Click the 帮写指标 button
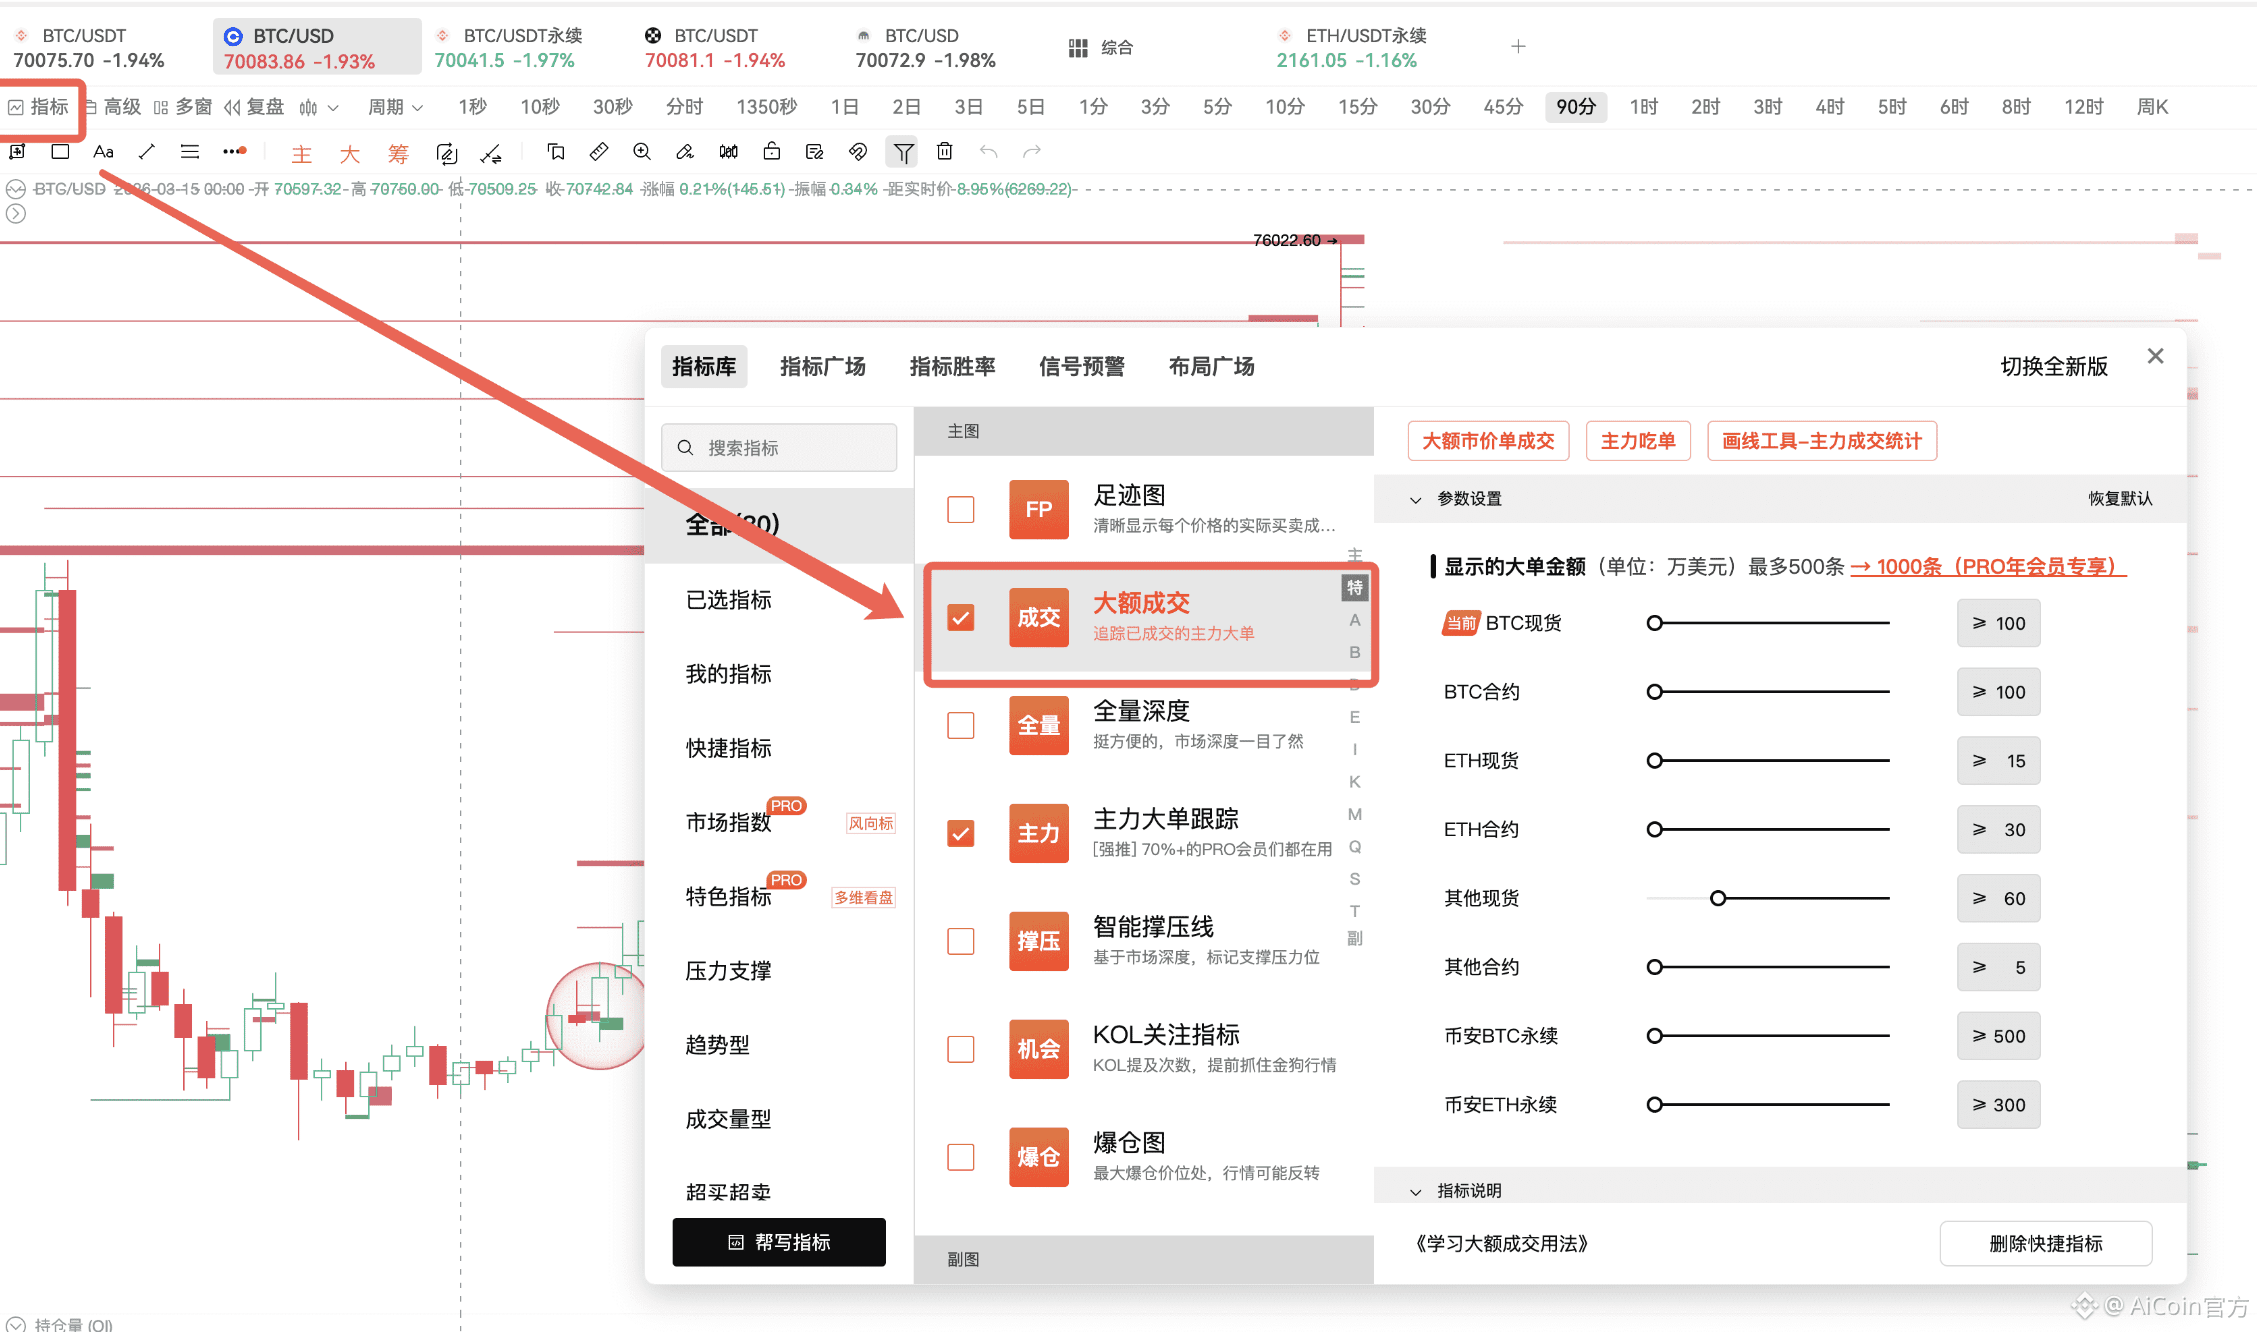 click(779, 1242)
